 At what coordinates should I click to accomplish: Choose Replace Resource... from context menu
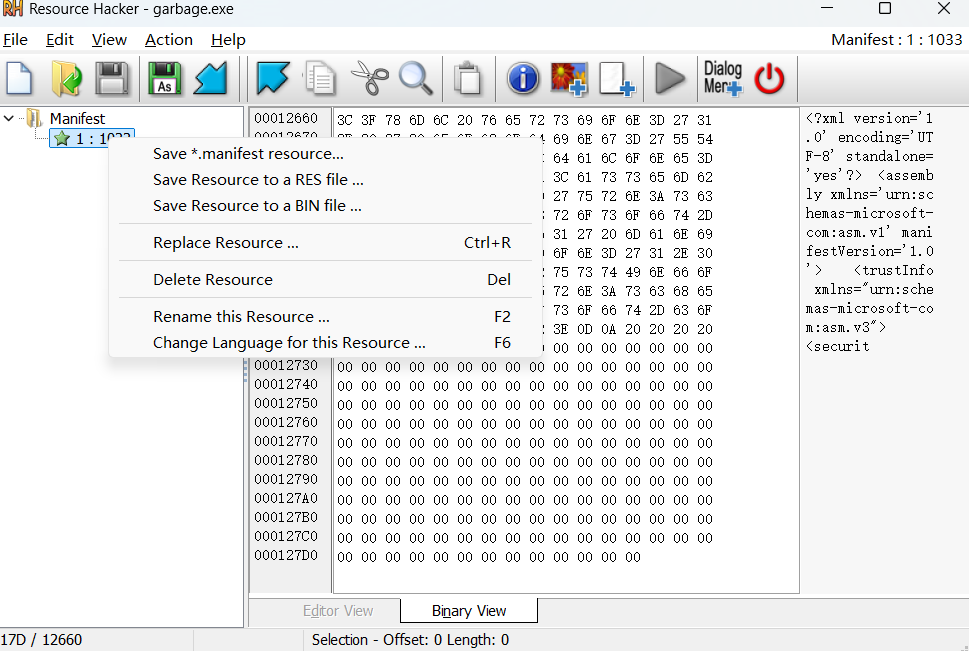pyautogui.click(x=325, y=242)
